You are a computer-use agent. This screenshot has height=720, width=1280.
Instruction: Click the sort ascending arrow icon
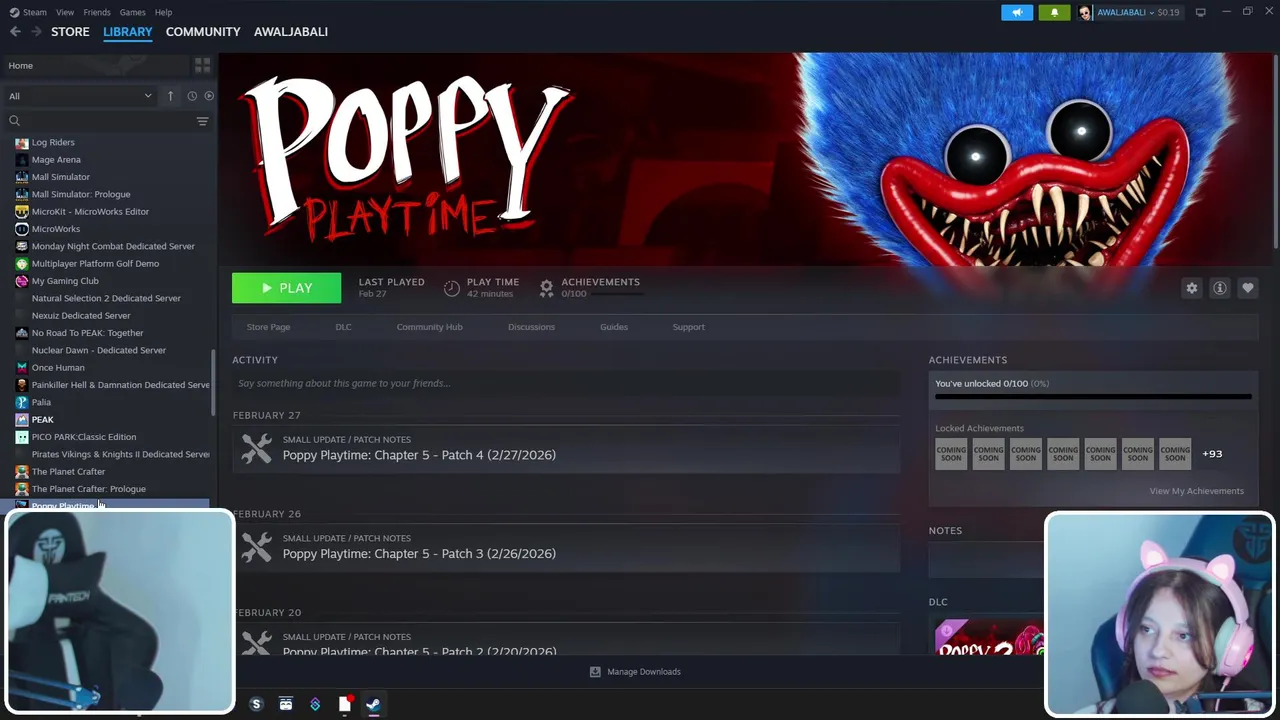pos(170,96)
